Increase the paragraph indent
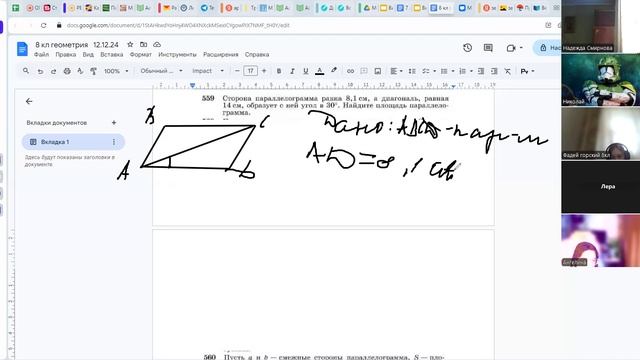 click(x=494, y=71)
